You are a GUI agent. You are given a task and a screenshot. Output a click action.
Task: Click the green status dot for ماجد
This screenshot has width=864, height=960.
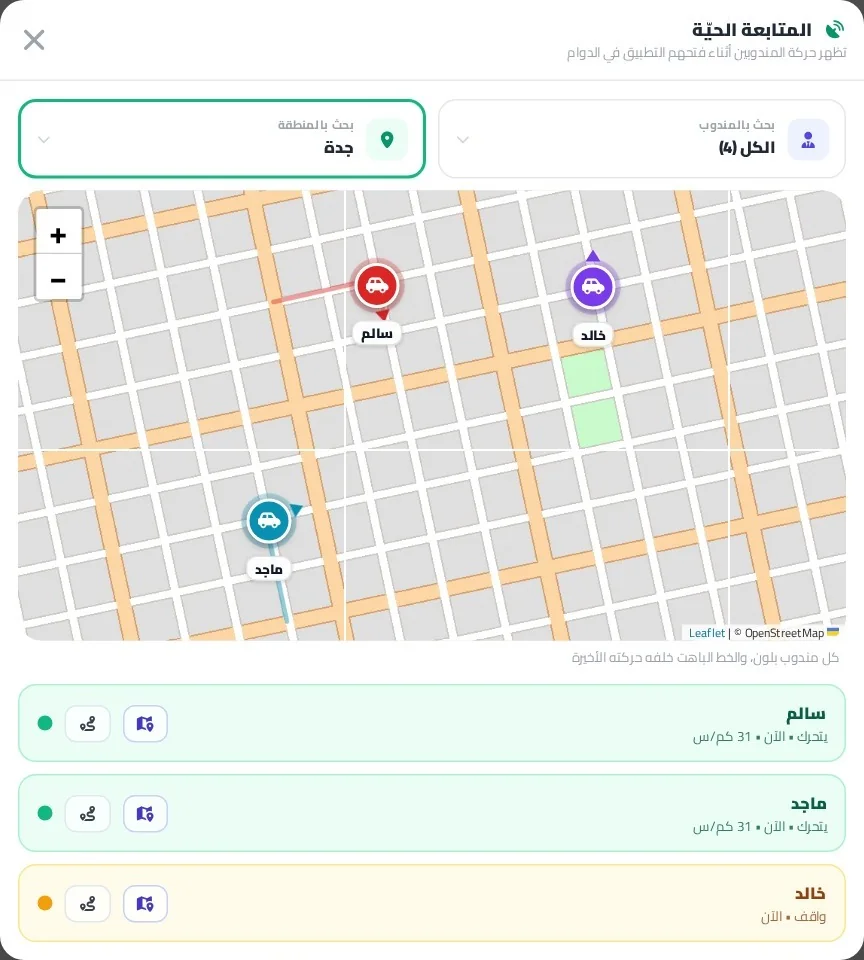pos(45,813)
